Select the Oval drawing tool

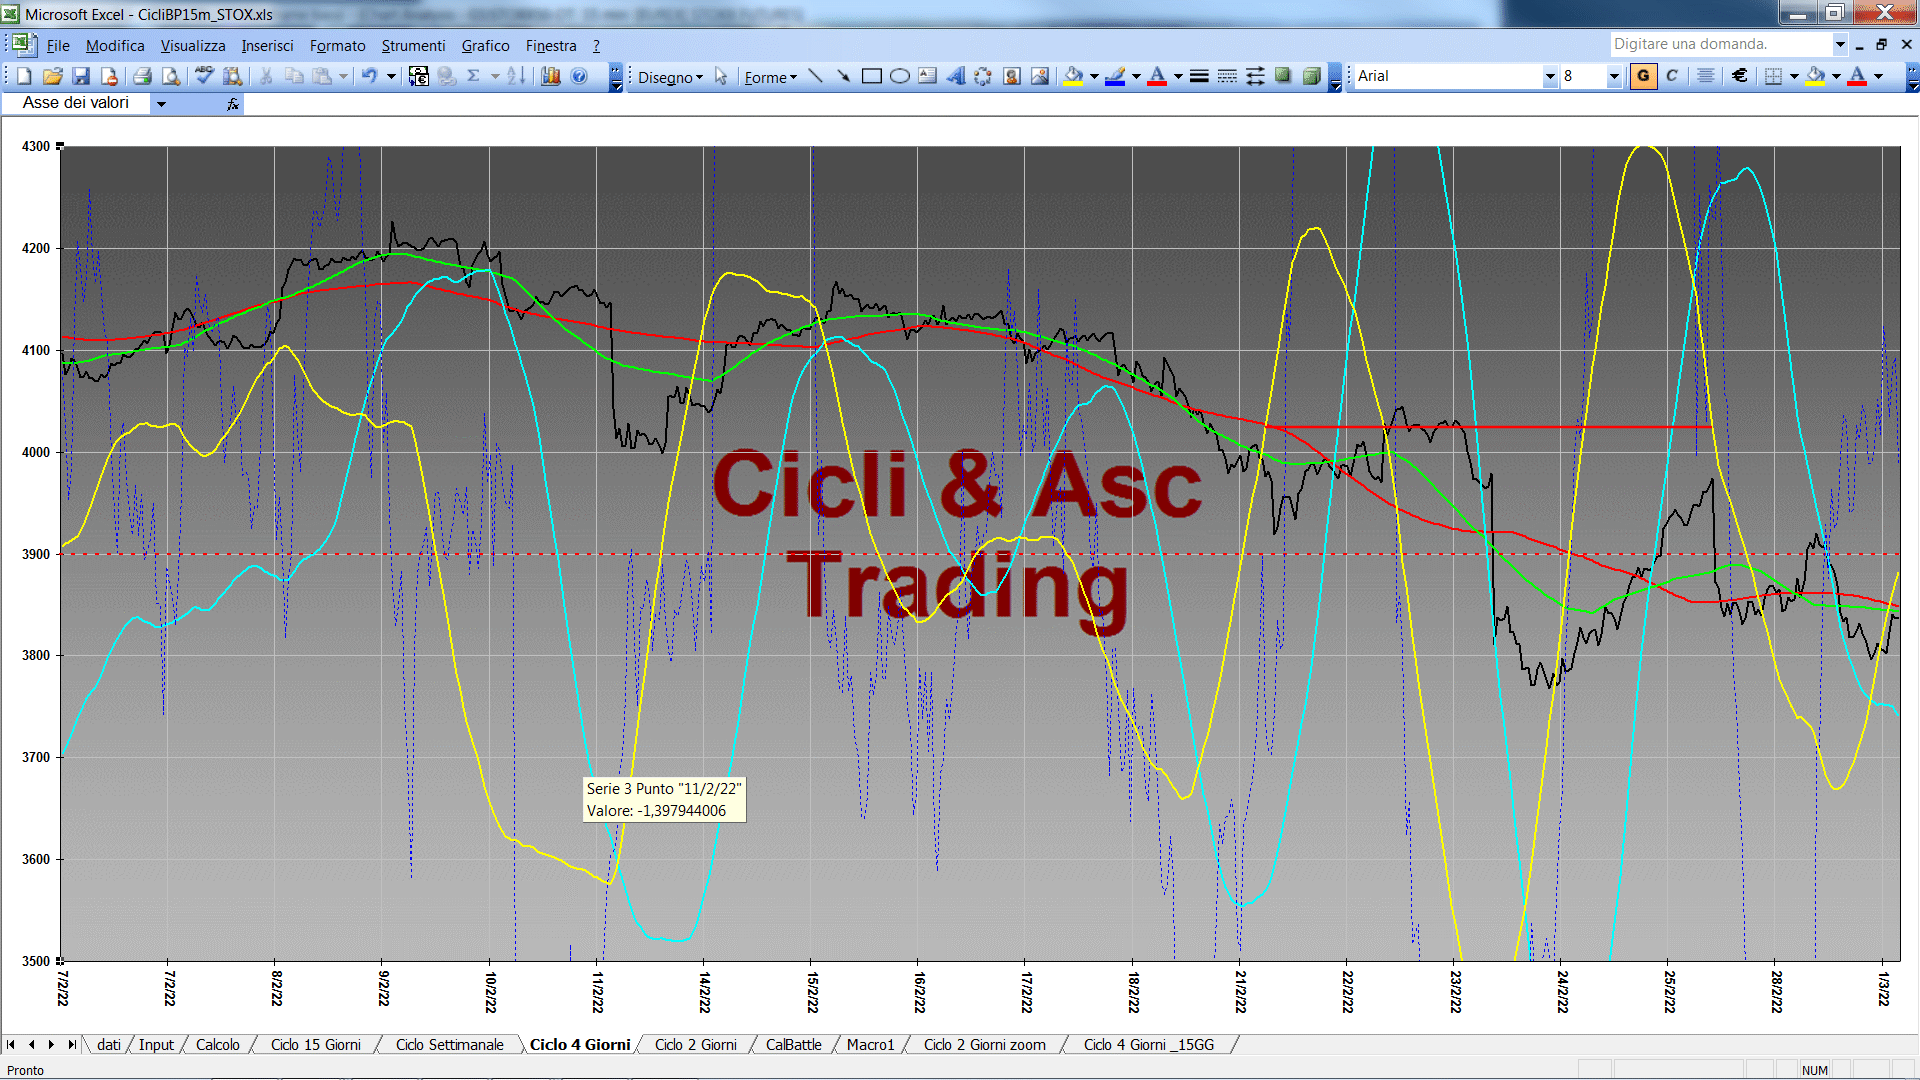point(899,76)
